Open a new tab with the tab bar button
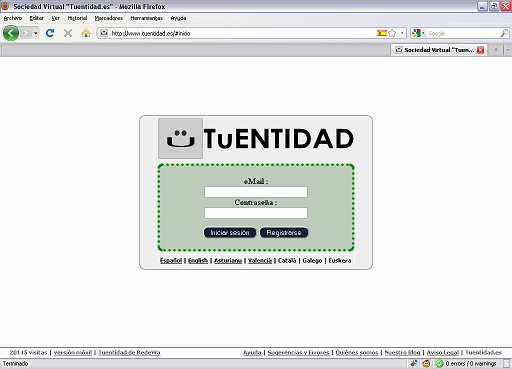Screen dimensions: 512x369 496,50
